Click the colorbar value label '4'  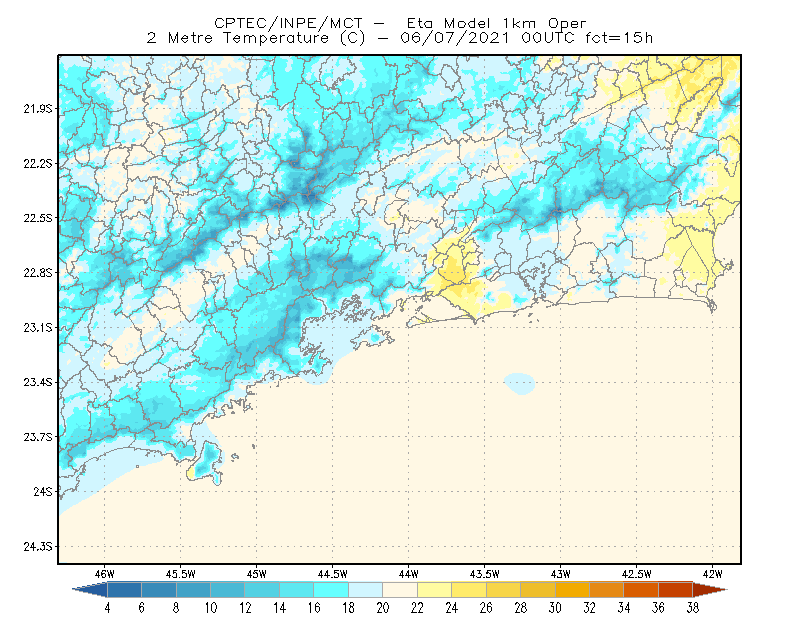tap(107, 608)
